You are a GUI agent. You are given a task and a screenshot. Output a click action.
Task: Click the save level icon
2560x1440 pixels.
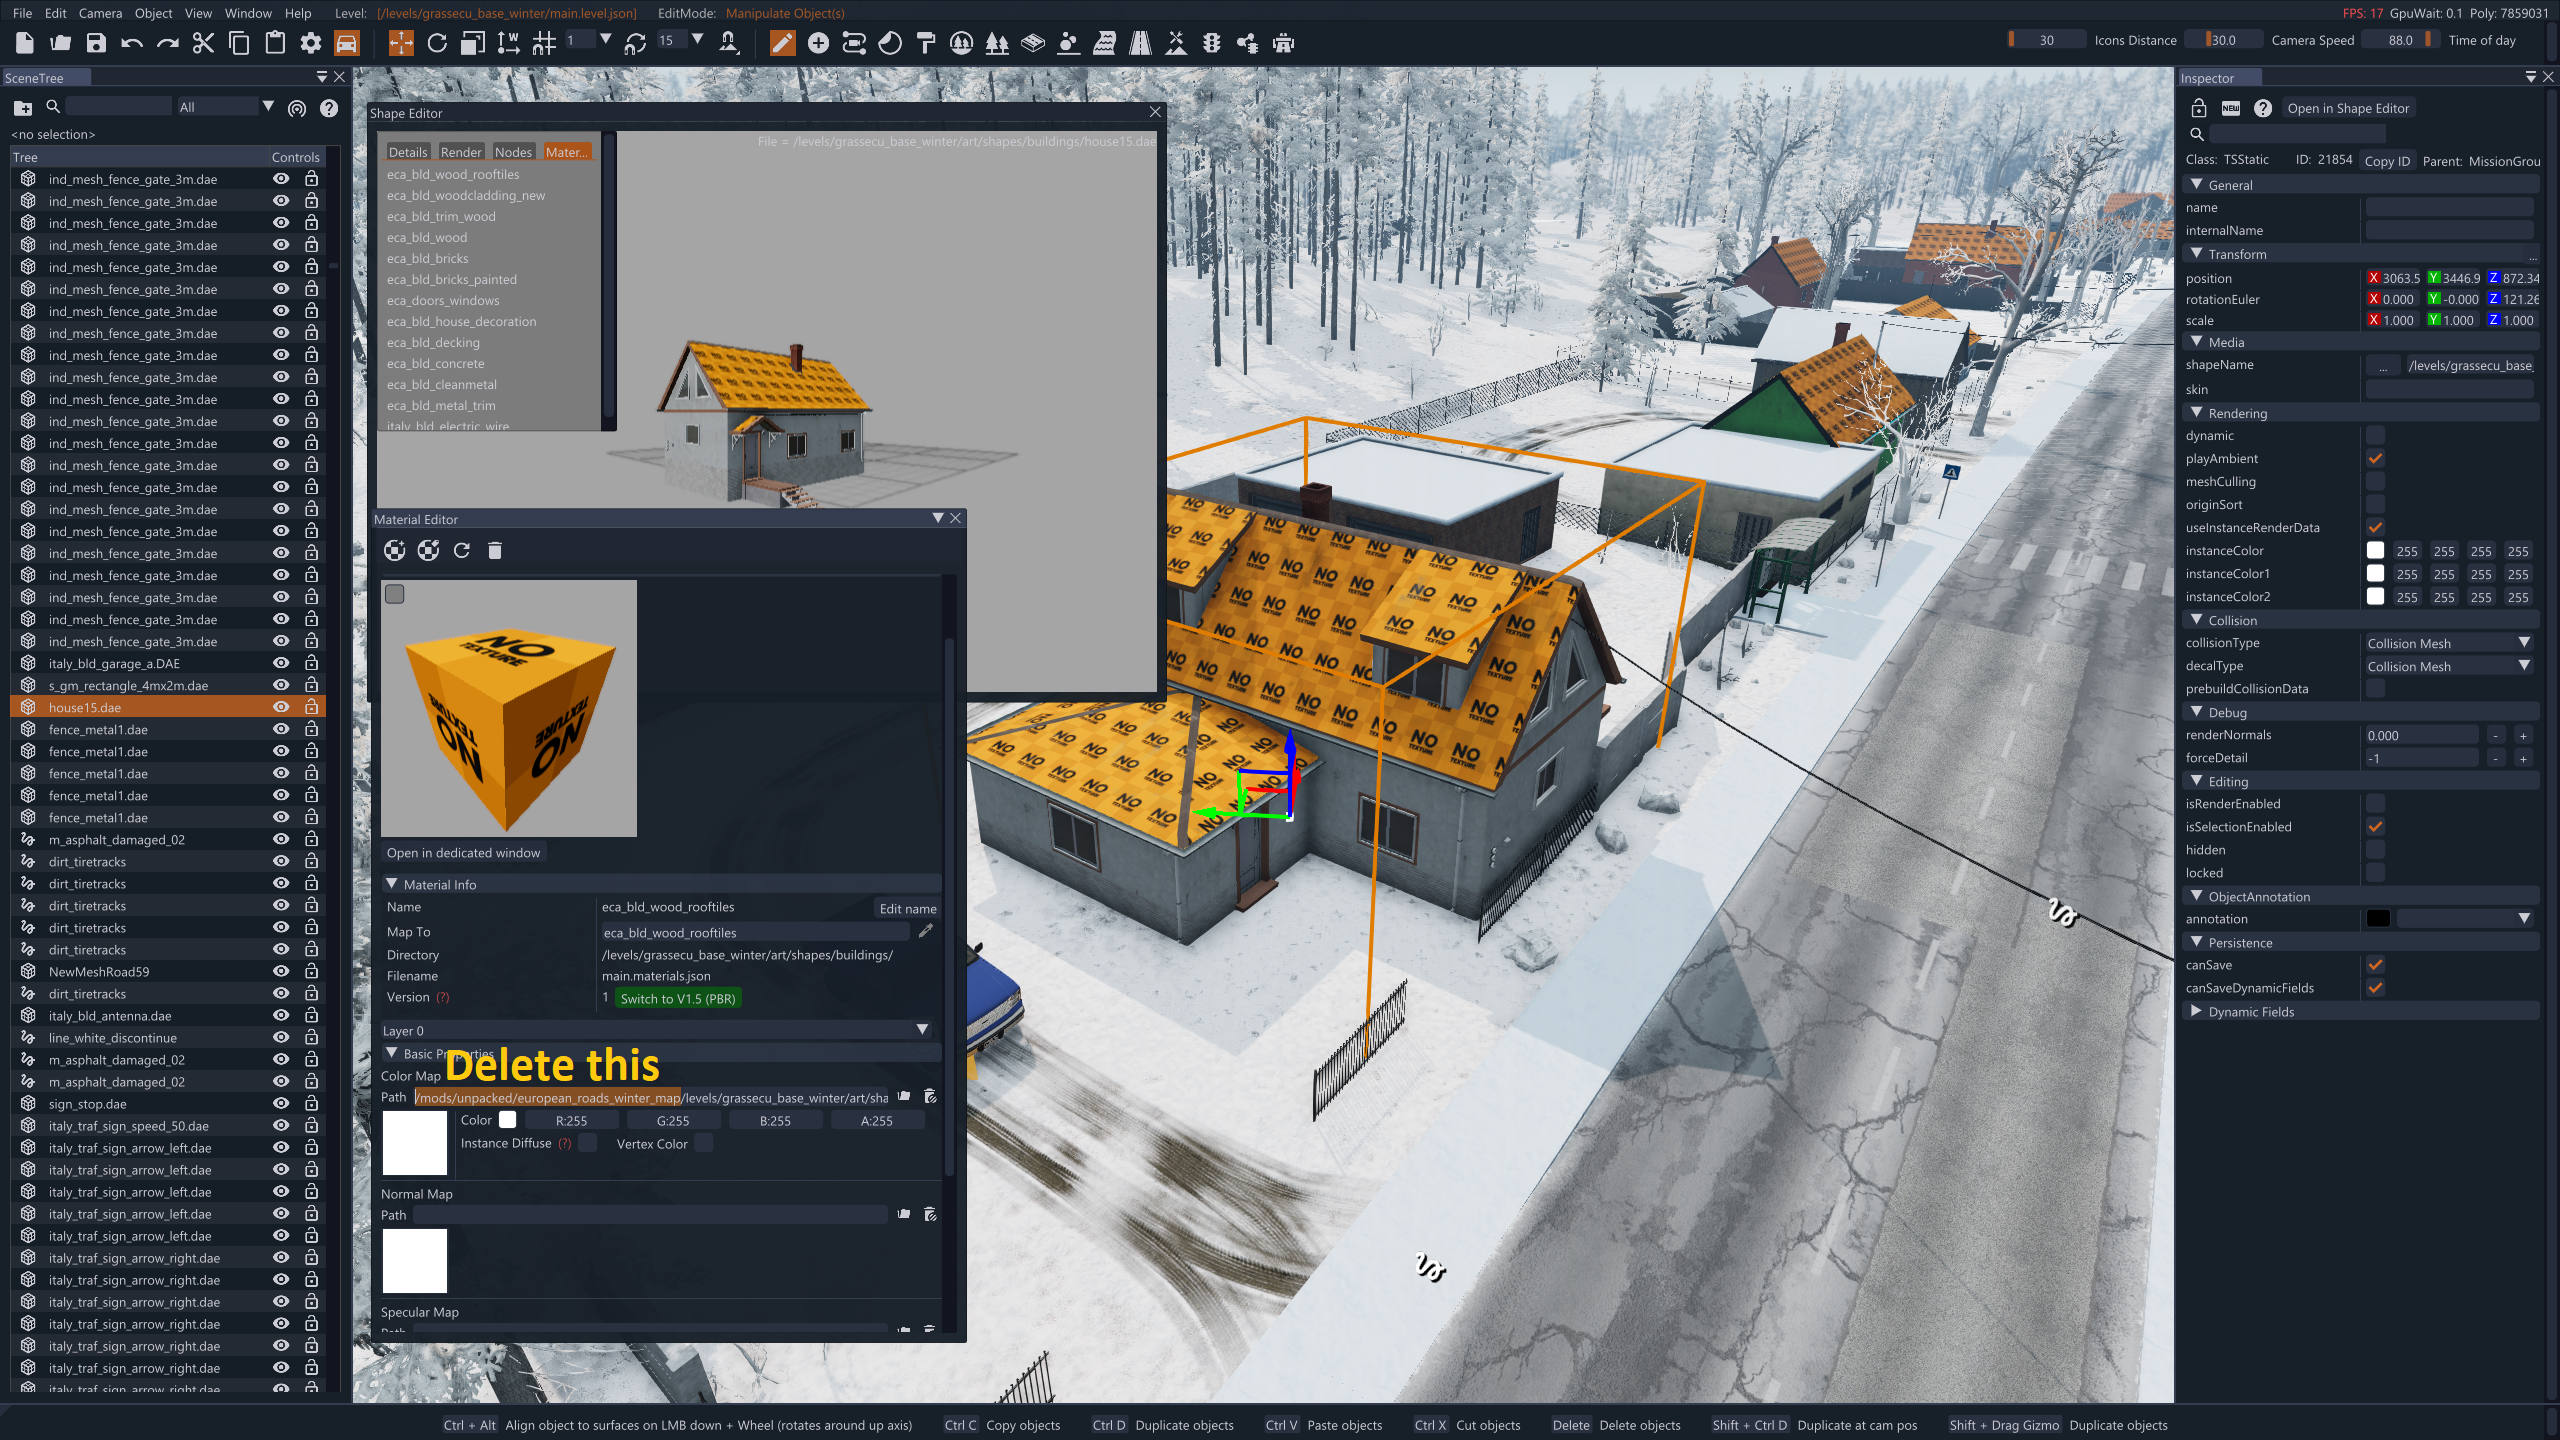(x=96, y=43)
